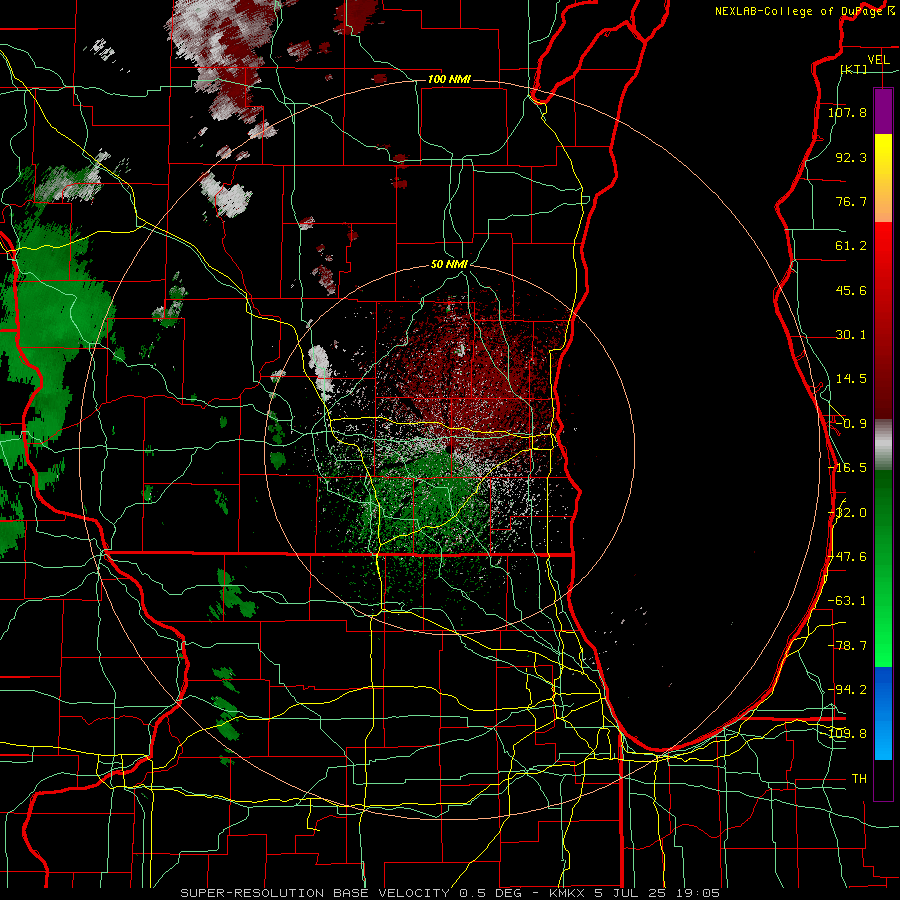Screen dimensions: 900x900
Task: Click the 50 NMI range ring label
Action: [449, 265]
